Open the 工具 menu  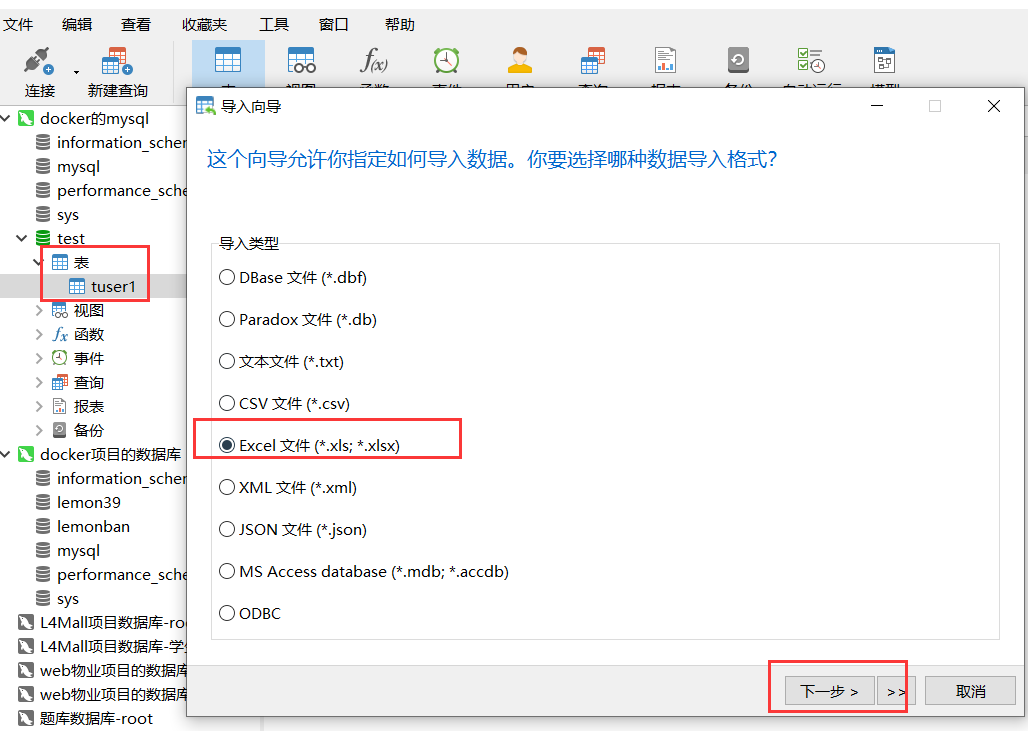pos(274,24)
